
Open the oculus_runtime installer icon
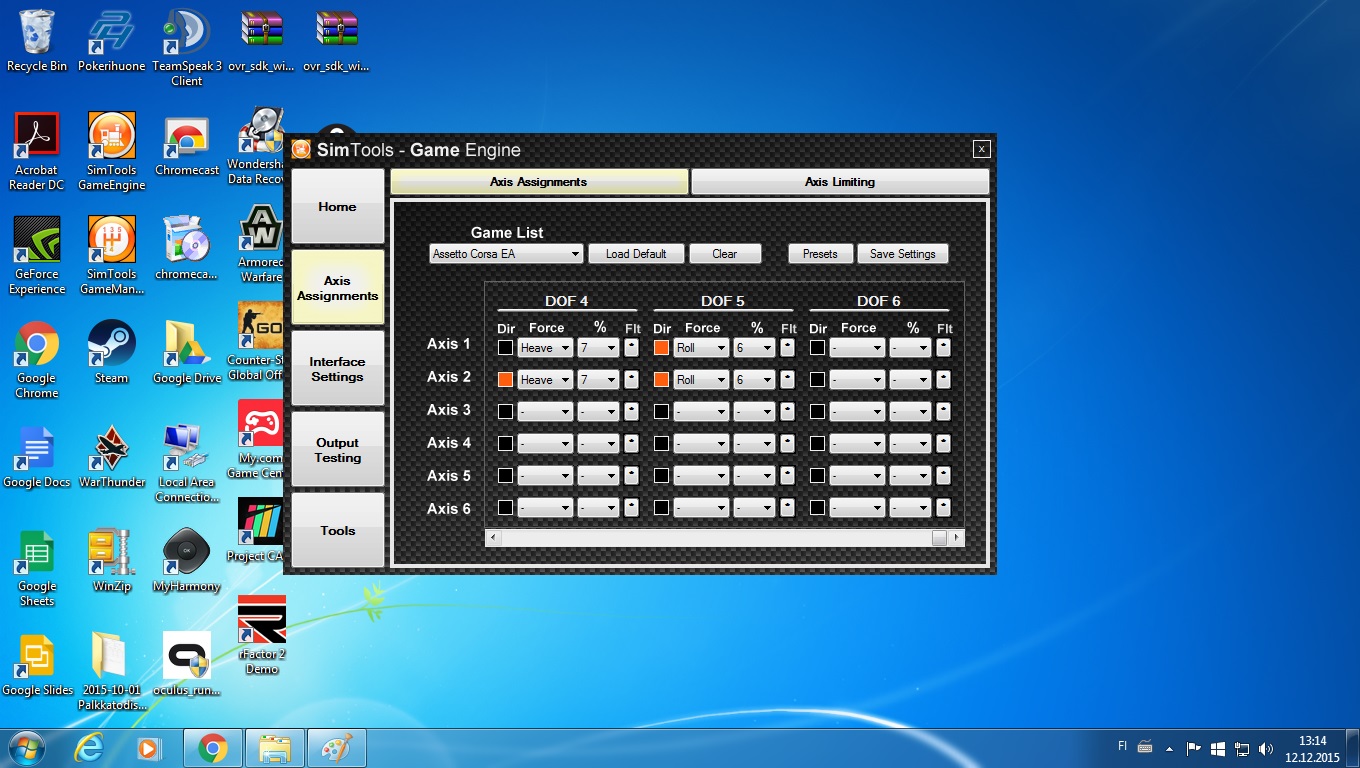coord(187,665)
